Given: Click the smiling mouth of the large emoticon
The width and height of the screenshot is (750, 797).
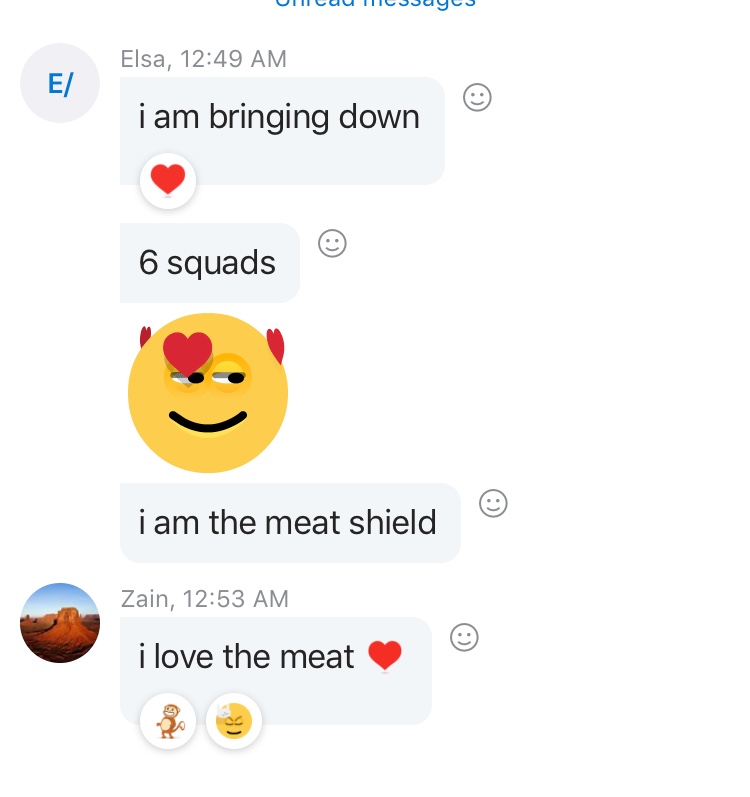Looking at the screenshot, I should click(x=208, y=421).
